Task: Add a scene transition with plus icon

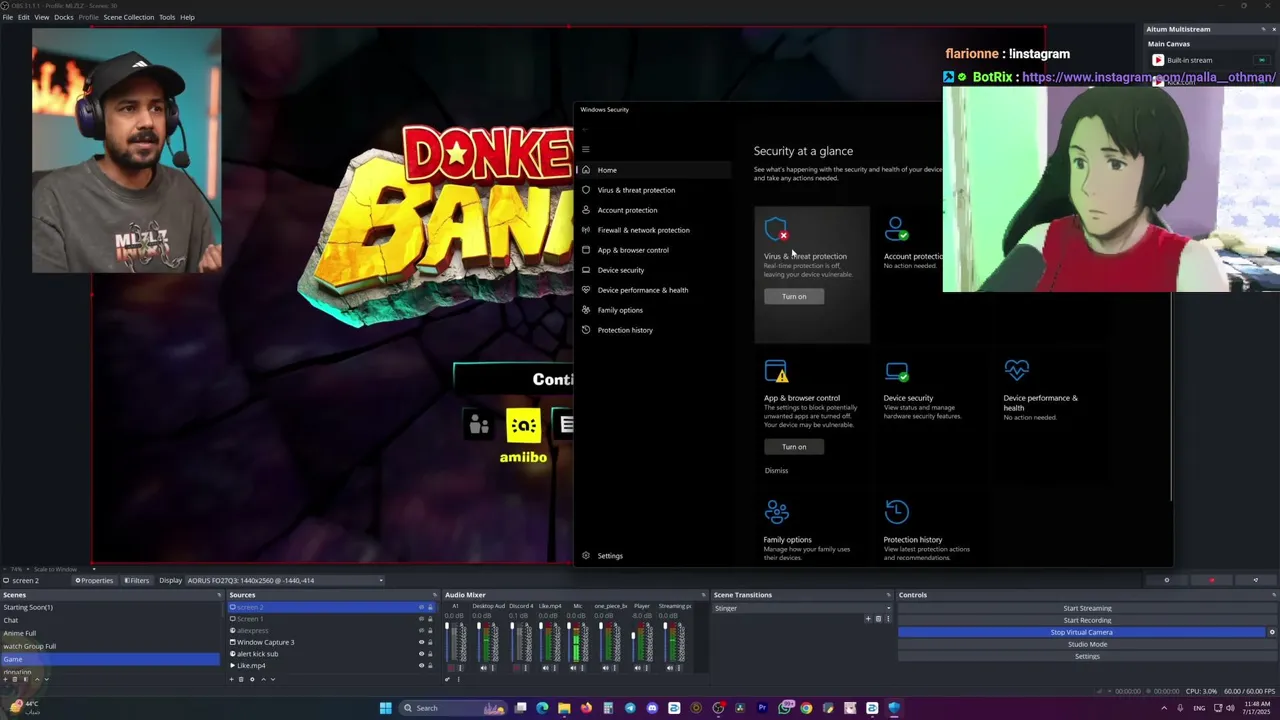Action: click(x=868, y=619)
